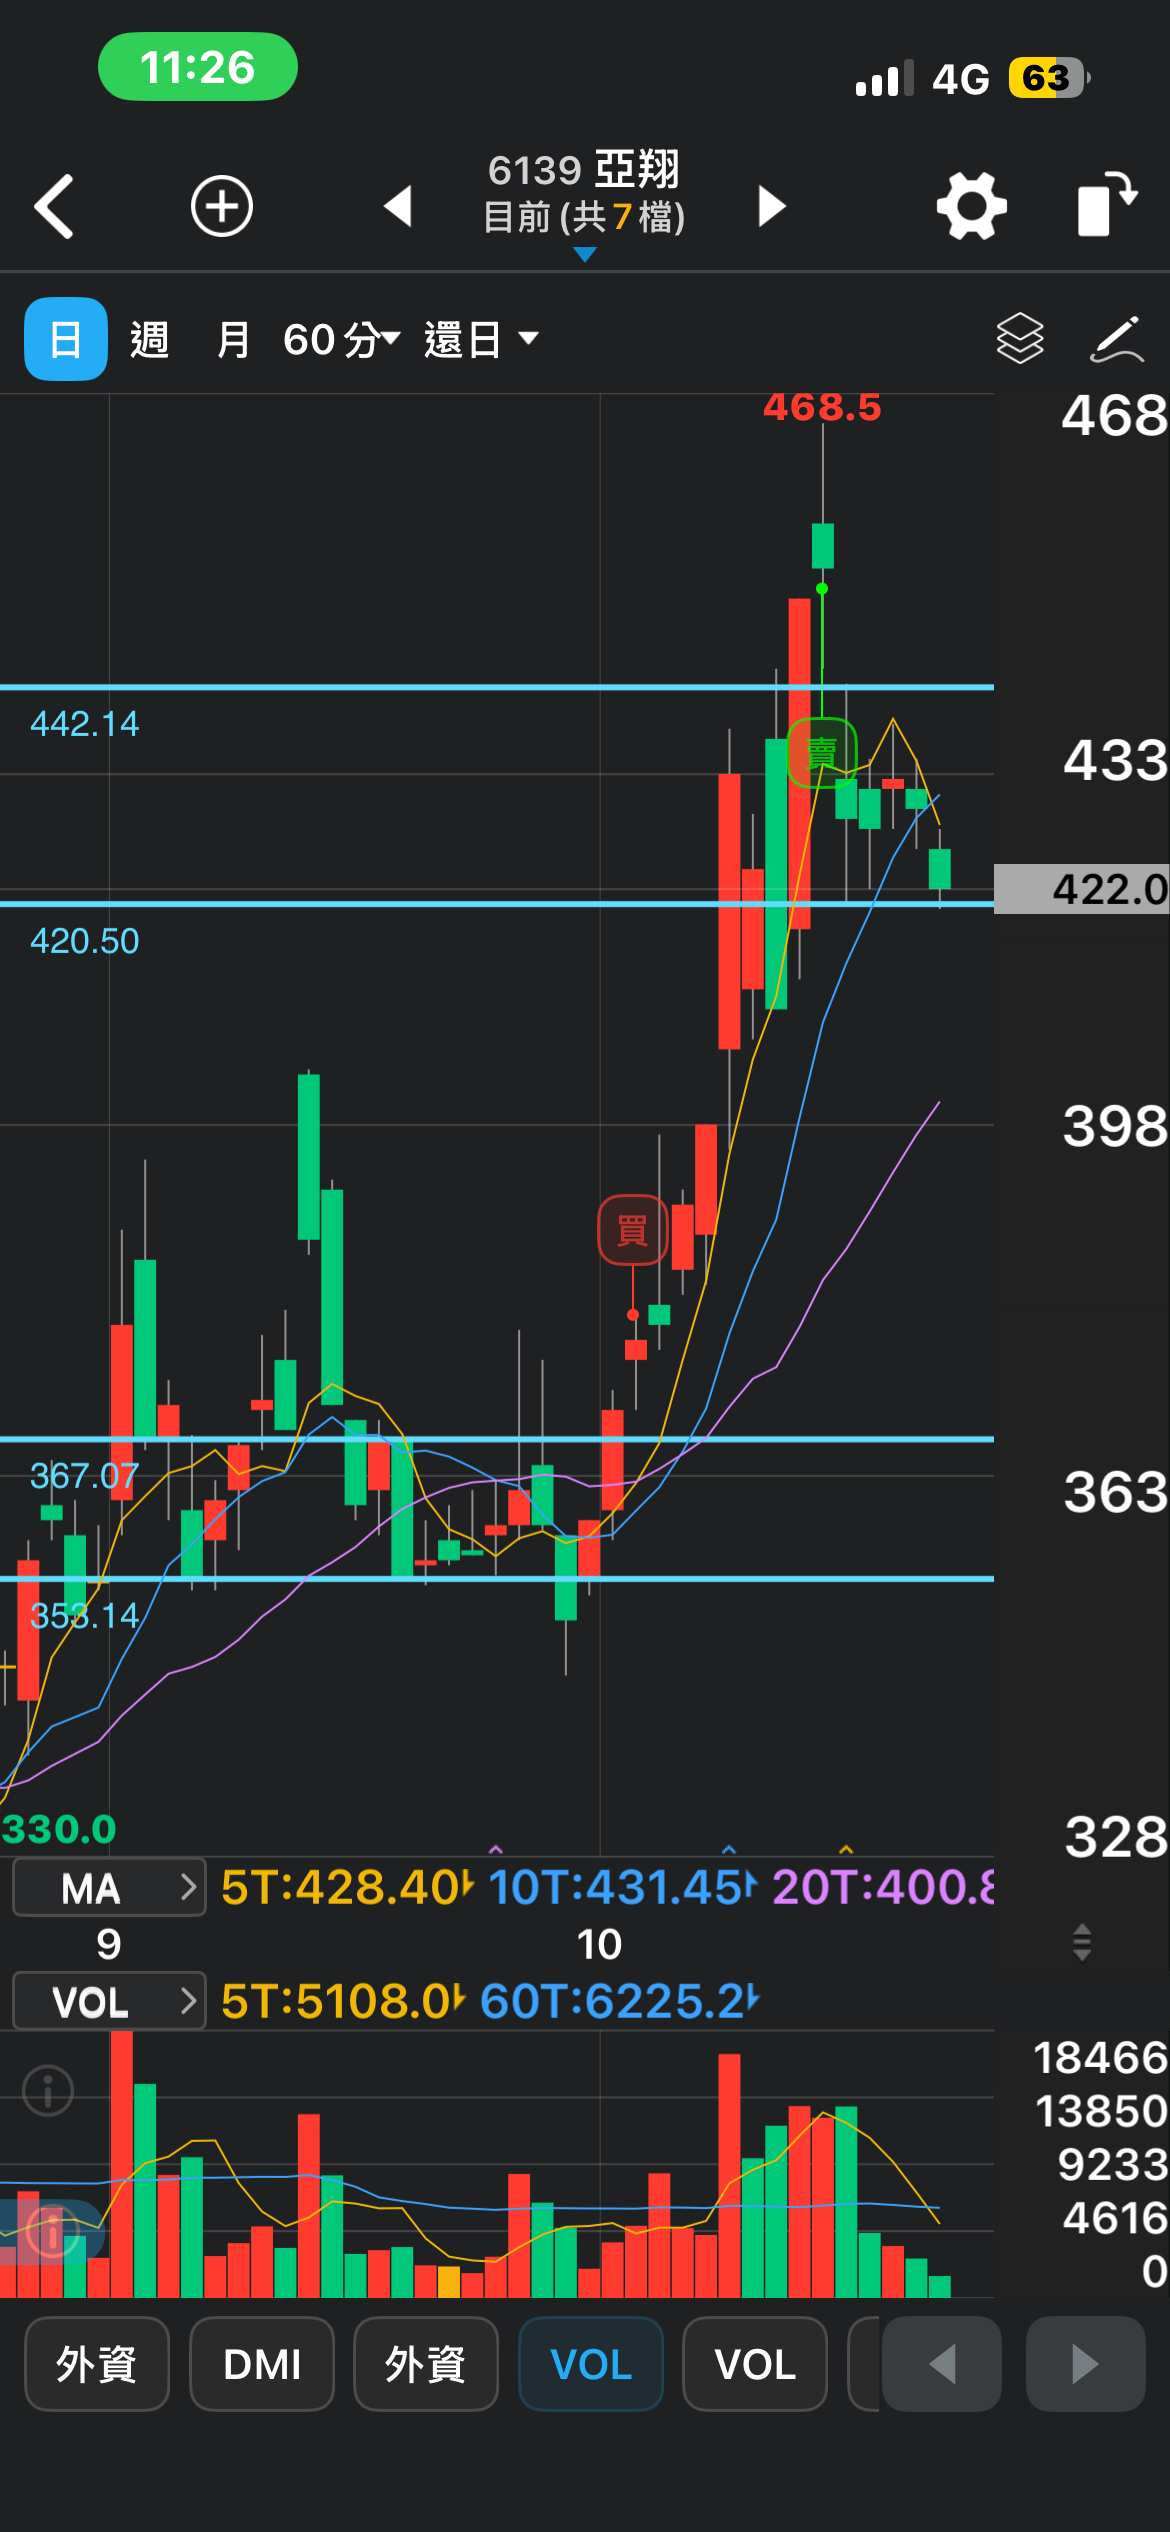This screenshot has height=2532, width=1170.
Task: Tap the green 賣 sell marker
Action: click(x=822, y=752)
